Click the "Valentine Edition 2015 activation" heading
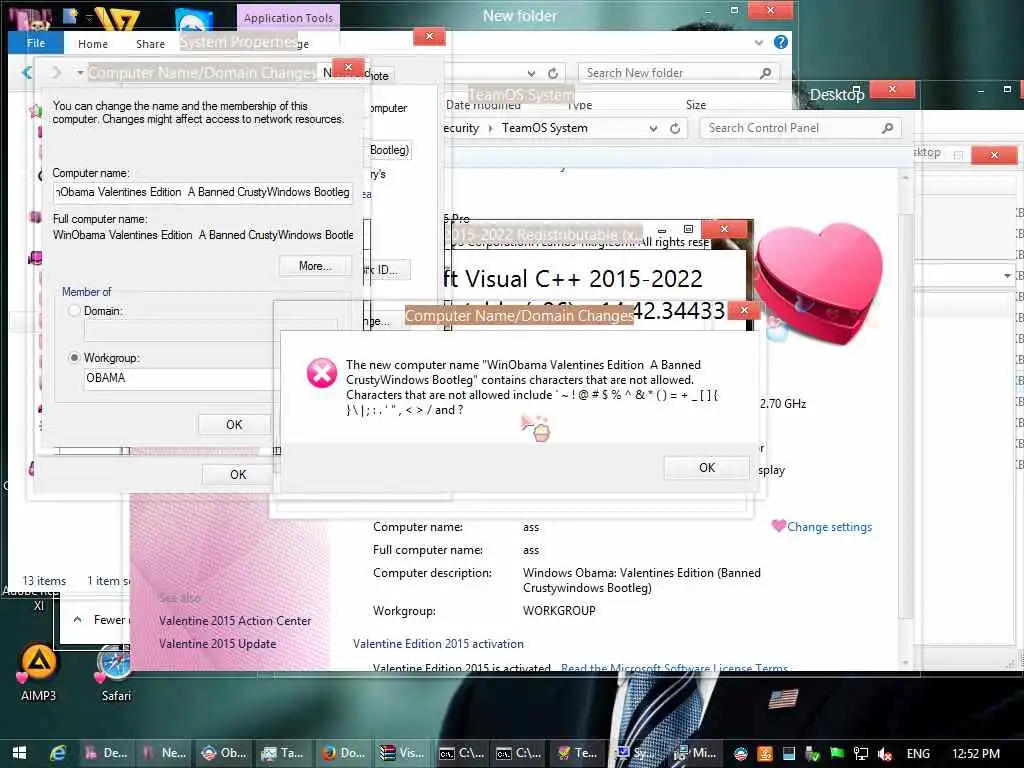This screenshot has height=768, width=1024. 438,644
